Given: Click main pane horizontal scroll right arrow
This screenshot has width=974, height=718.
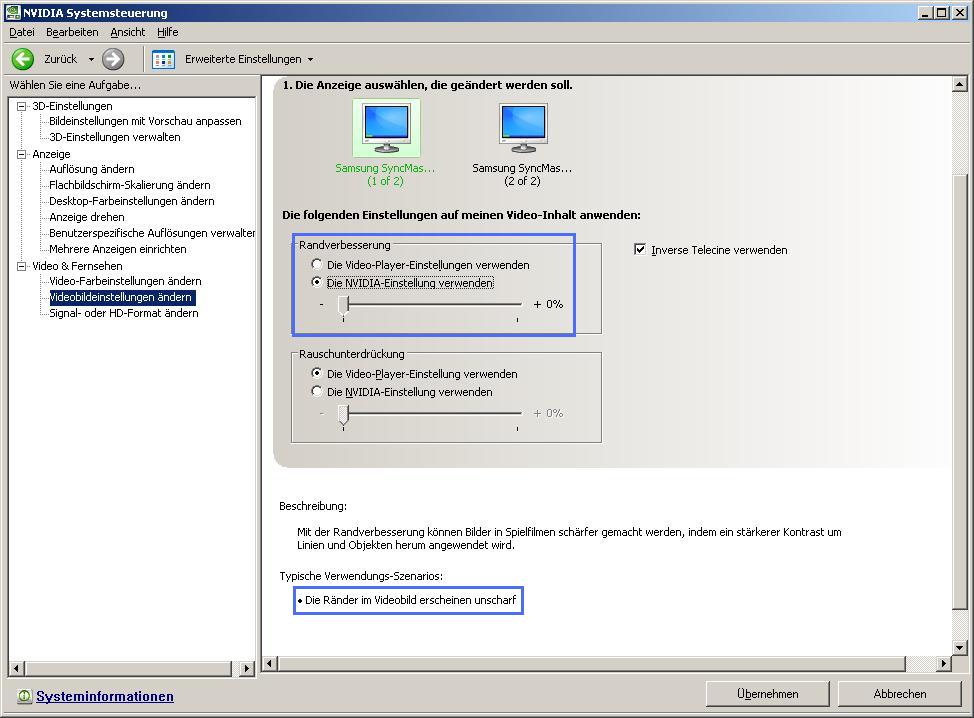Looking at the screenshot, I should point(944,663).
